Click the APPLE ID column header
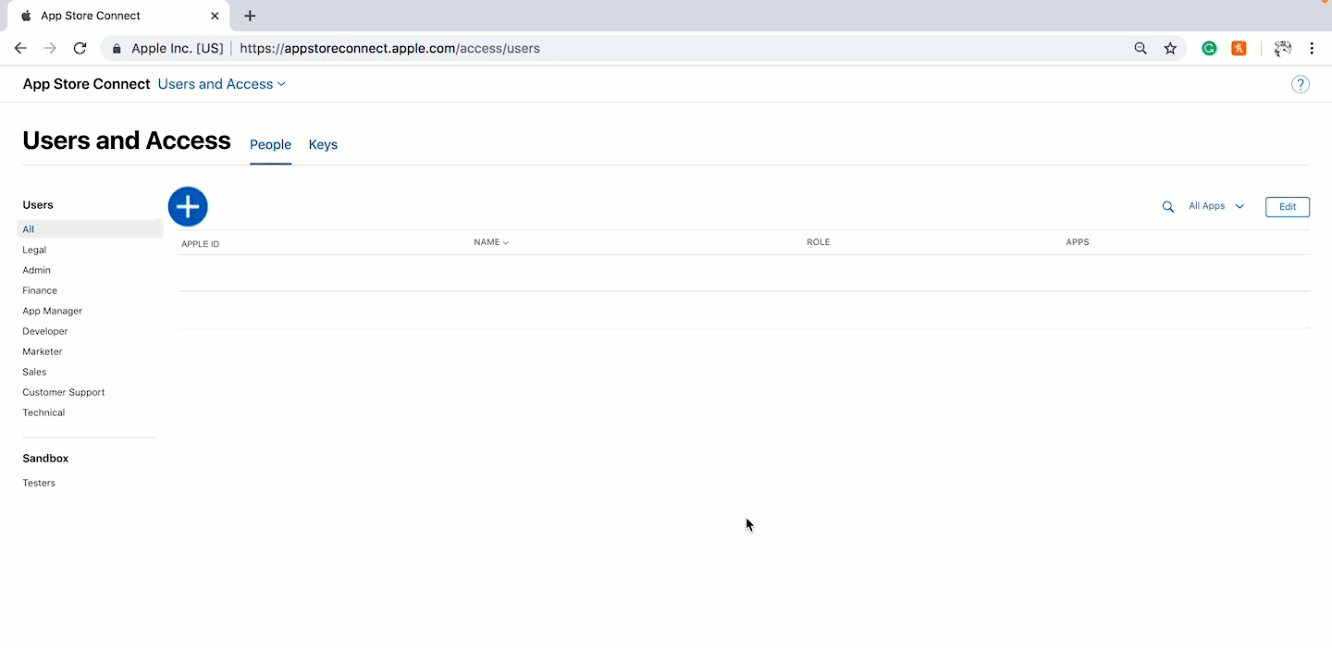1332x648 pixels. click(x=200, y=244)
